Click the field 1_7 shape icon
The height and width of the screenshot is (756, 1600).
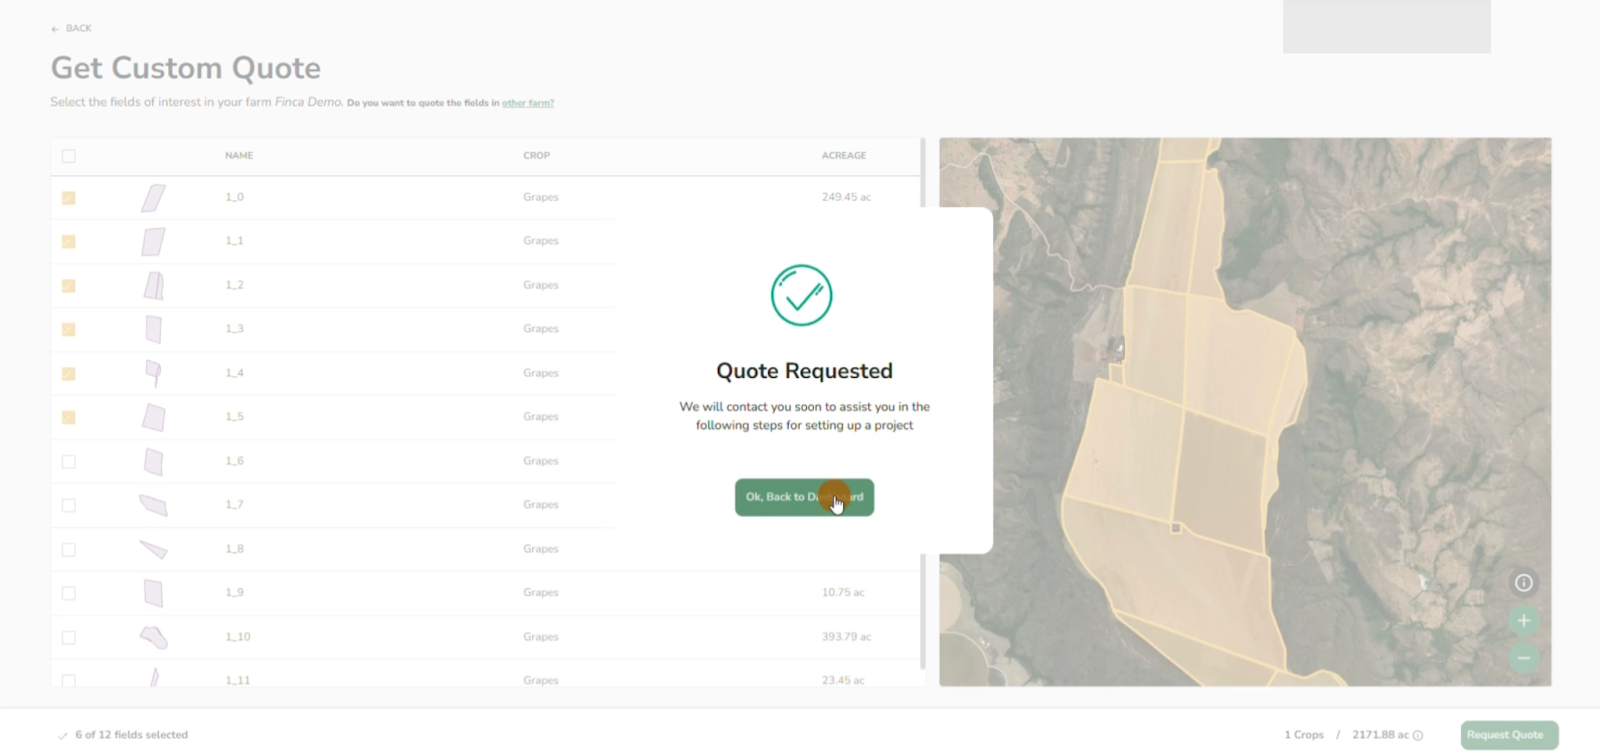coord(153,505)
